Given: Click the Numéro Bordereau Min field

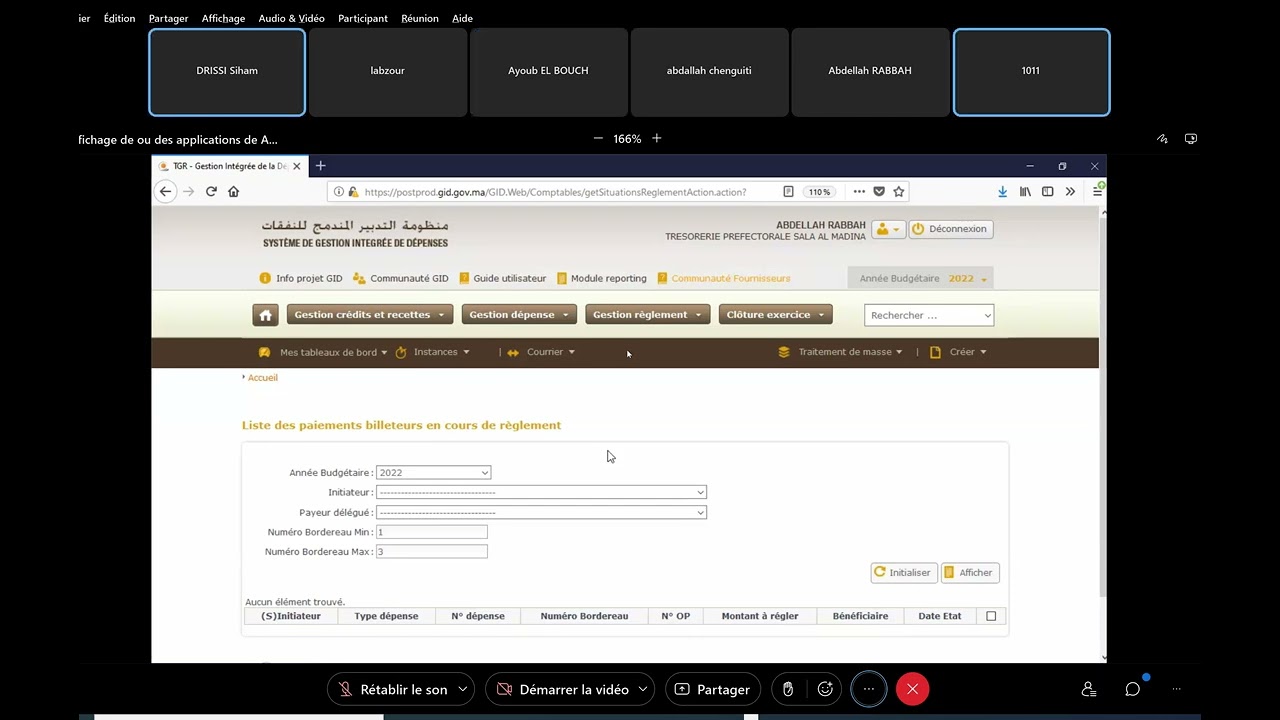Looking at the screenshot, I should (x=432, y=532).
